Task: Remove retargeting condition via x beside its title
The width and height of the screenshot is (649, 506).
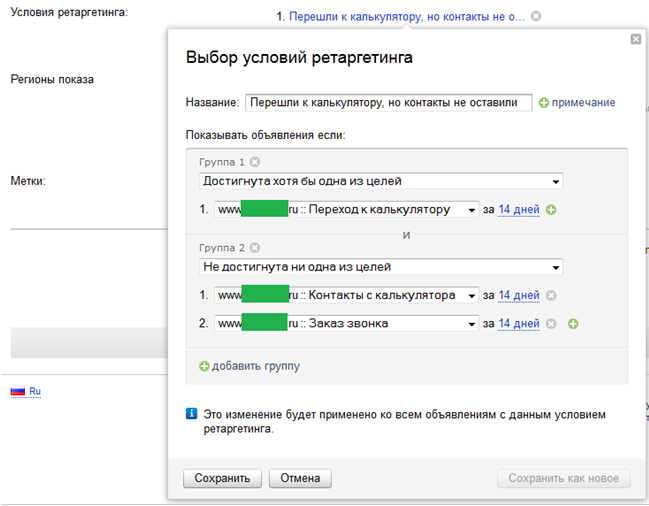Action: coord(536,16)
